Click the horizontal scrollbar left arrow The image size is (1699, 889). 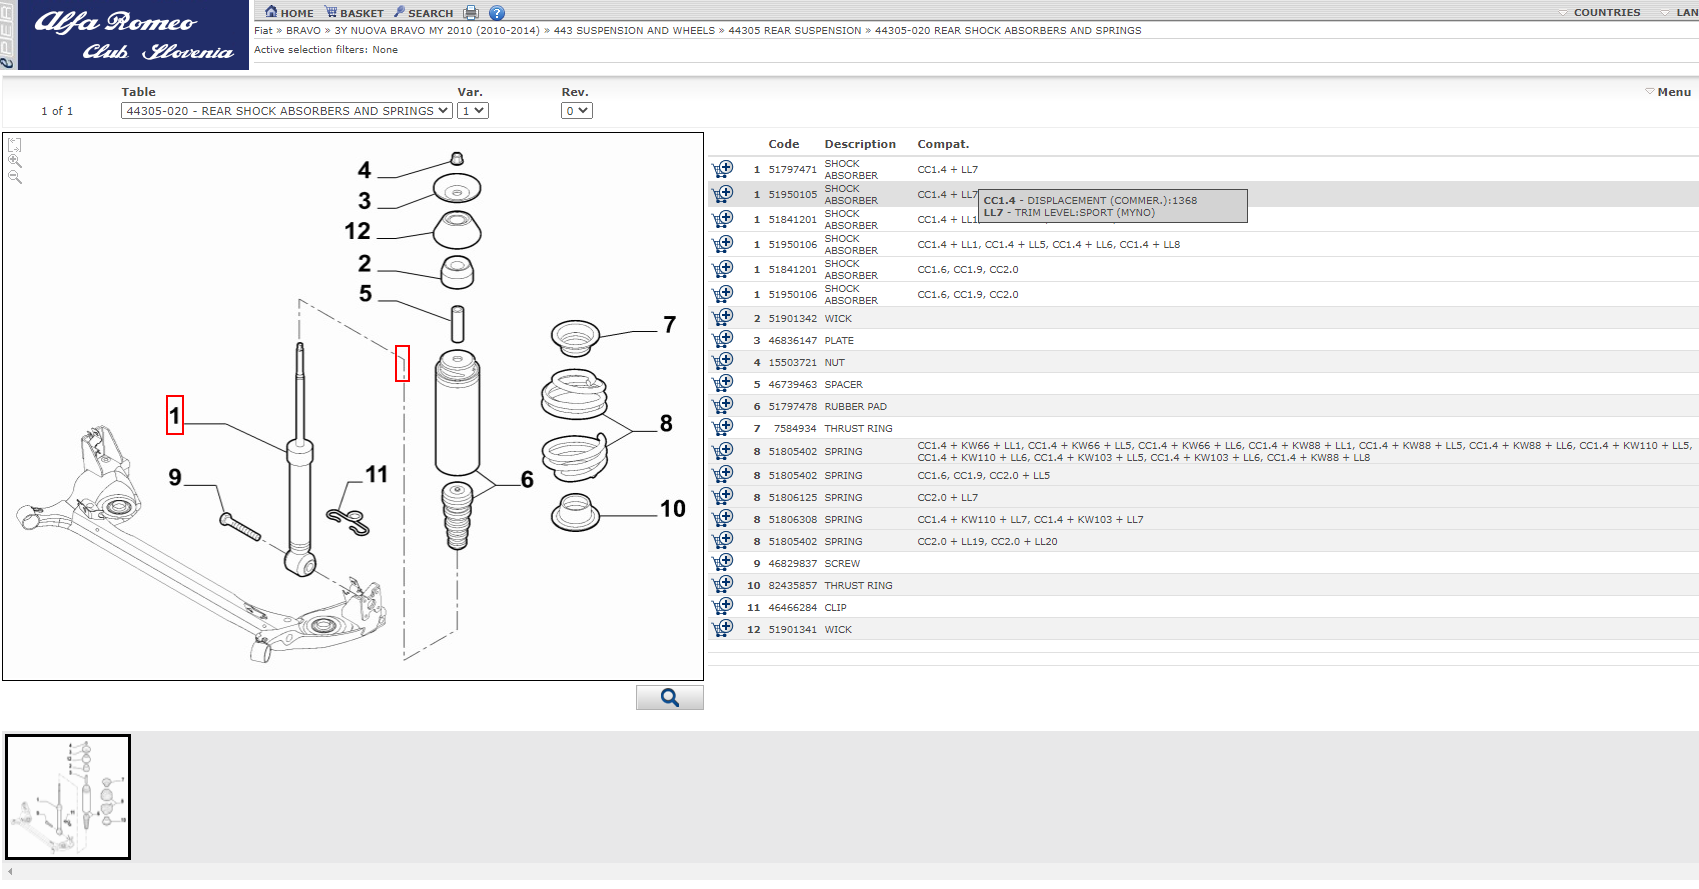pyautogui.click(x=9, y=872)
